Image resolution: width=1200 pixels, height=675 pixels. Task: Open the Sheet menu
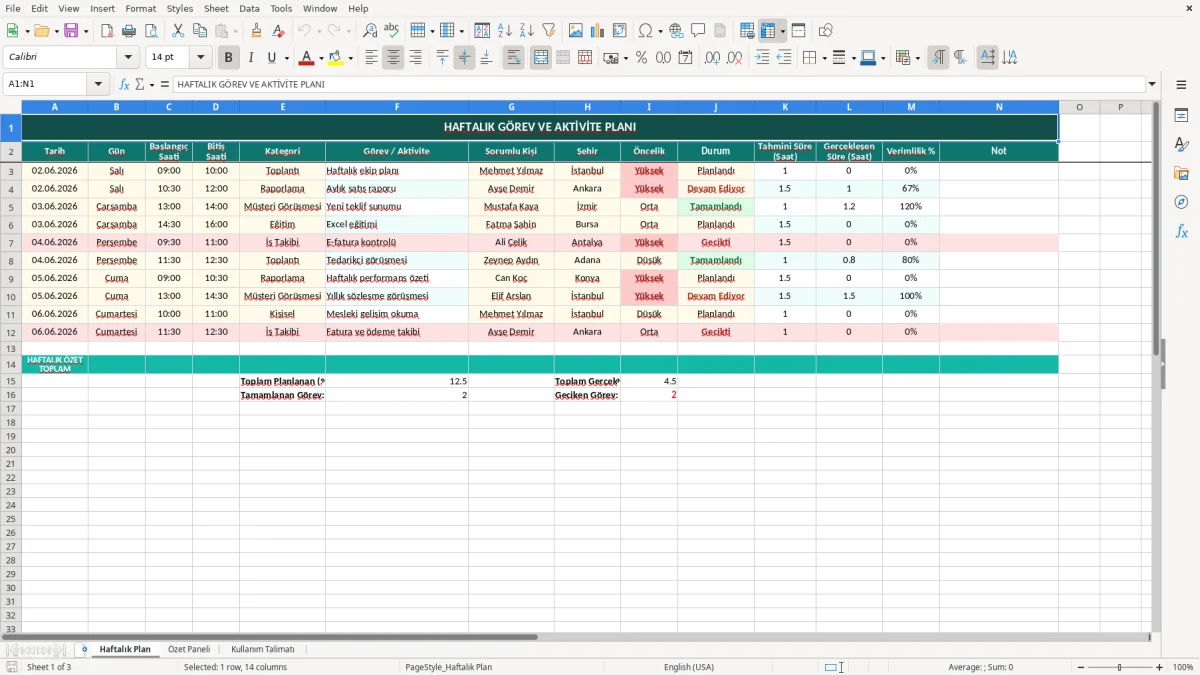click(216, 8)
